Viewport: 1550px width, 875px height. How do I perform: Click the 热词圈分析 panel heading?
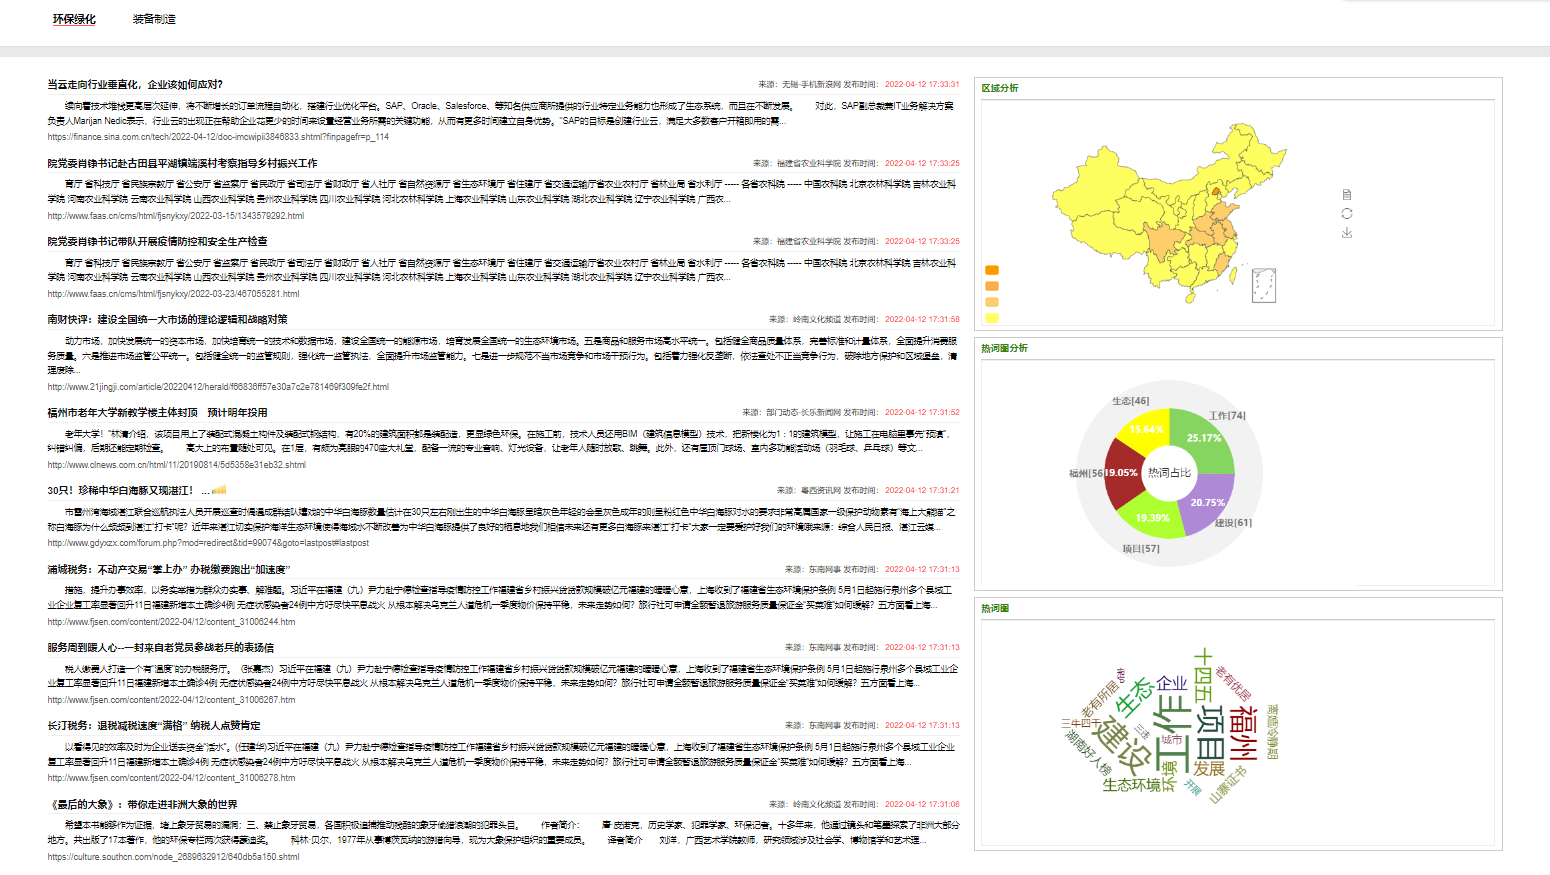click(1004, 348)
